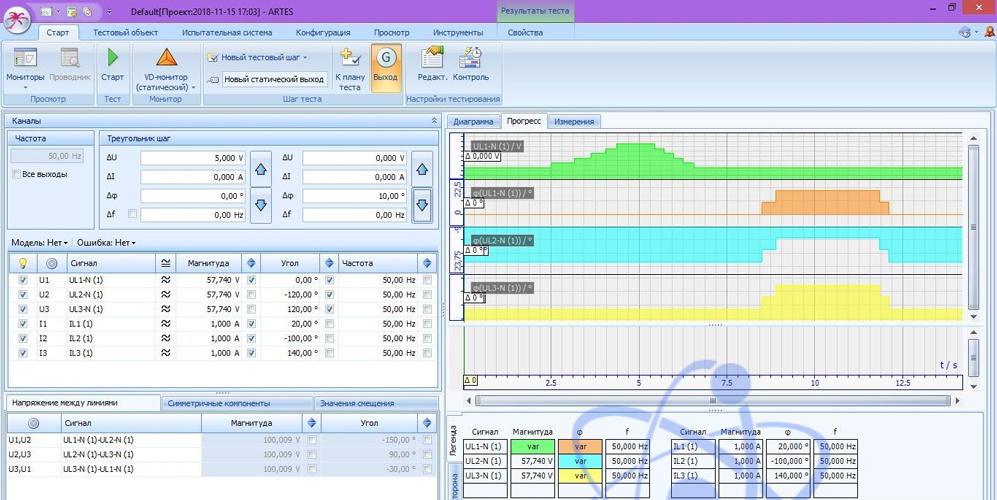Click the Контроль icon in the ribbon
This screenshot has height=500, width=997.
pos(470,58)
